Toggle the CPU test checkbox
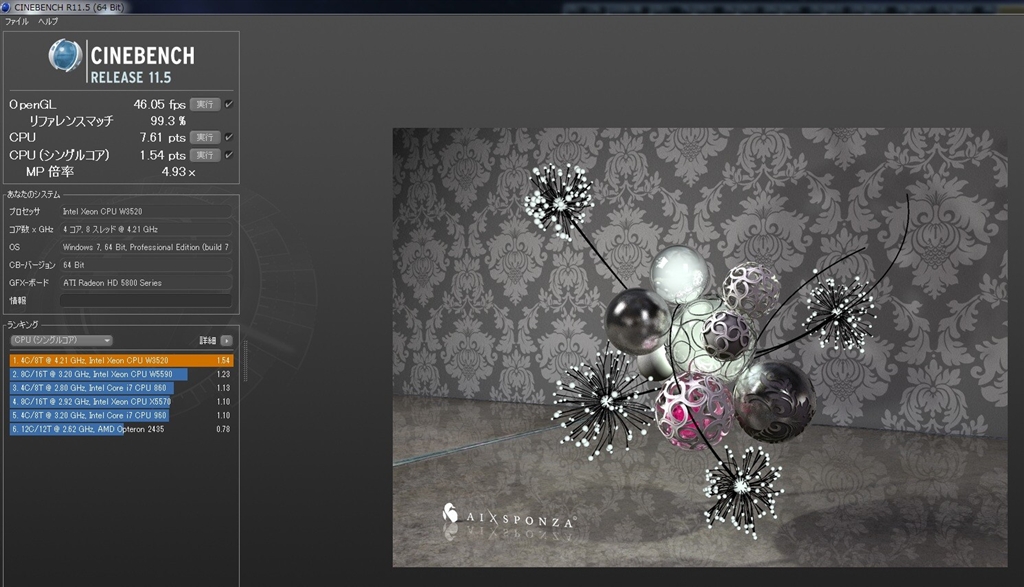This screenshot has width=1024, height=587. (229, 137)
